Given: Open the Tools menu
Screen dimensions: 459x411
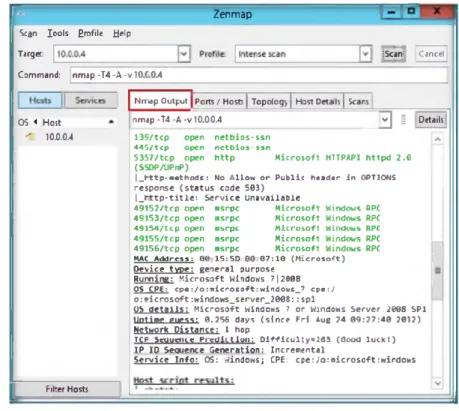Looking at the screenshot, I should point(58,33).
